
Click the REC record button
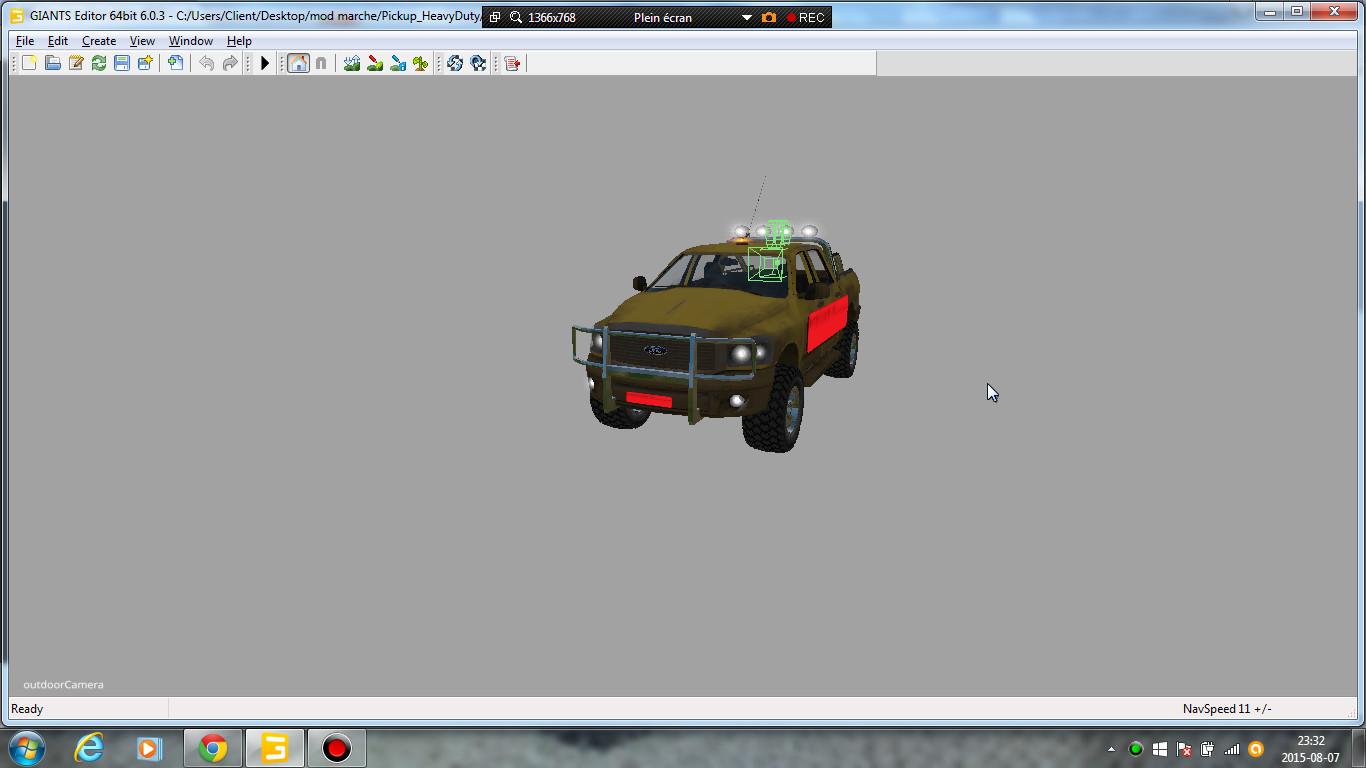point(805,18)
